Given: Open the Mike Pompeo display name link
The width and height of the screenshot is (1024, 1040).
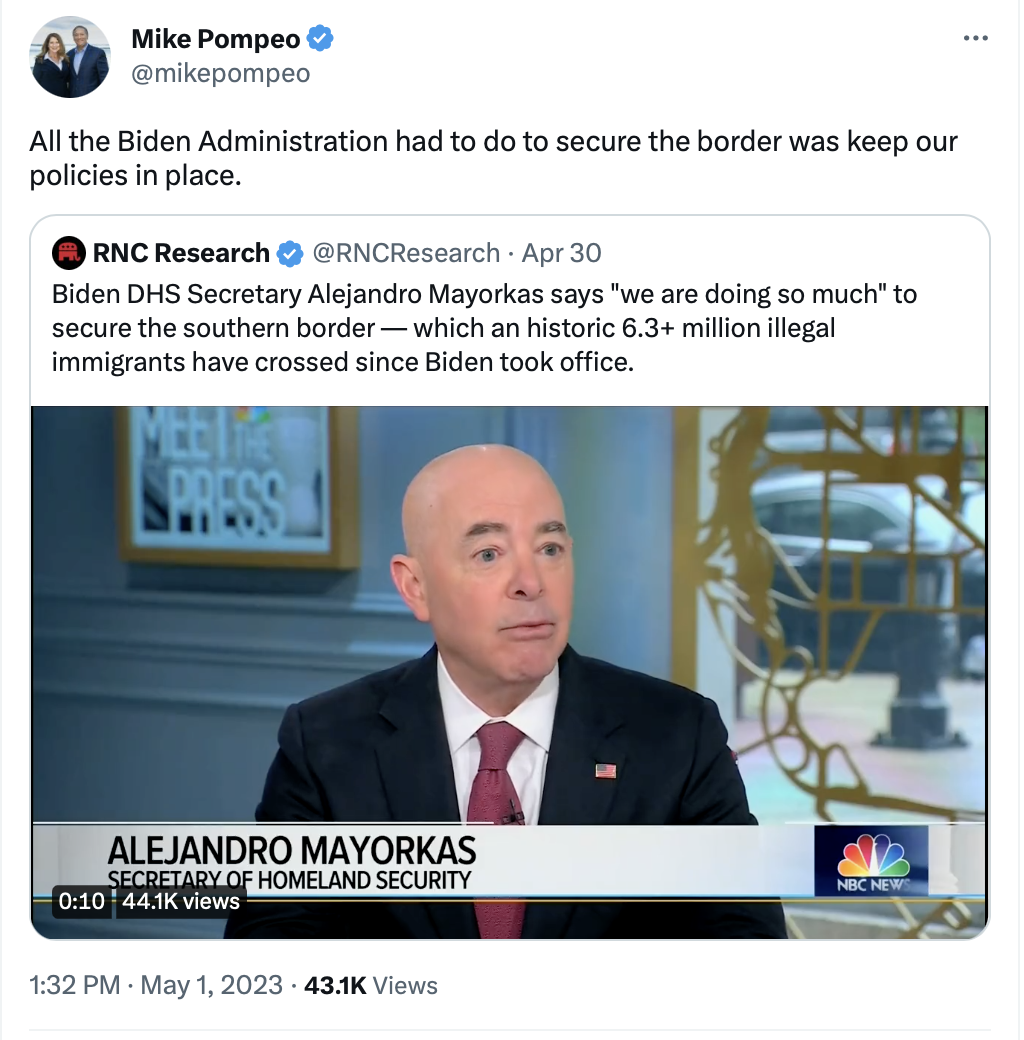Looking at the screenshot, I should click(x=216, y=38).
